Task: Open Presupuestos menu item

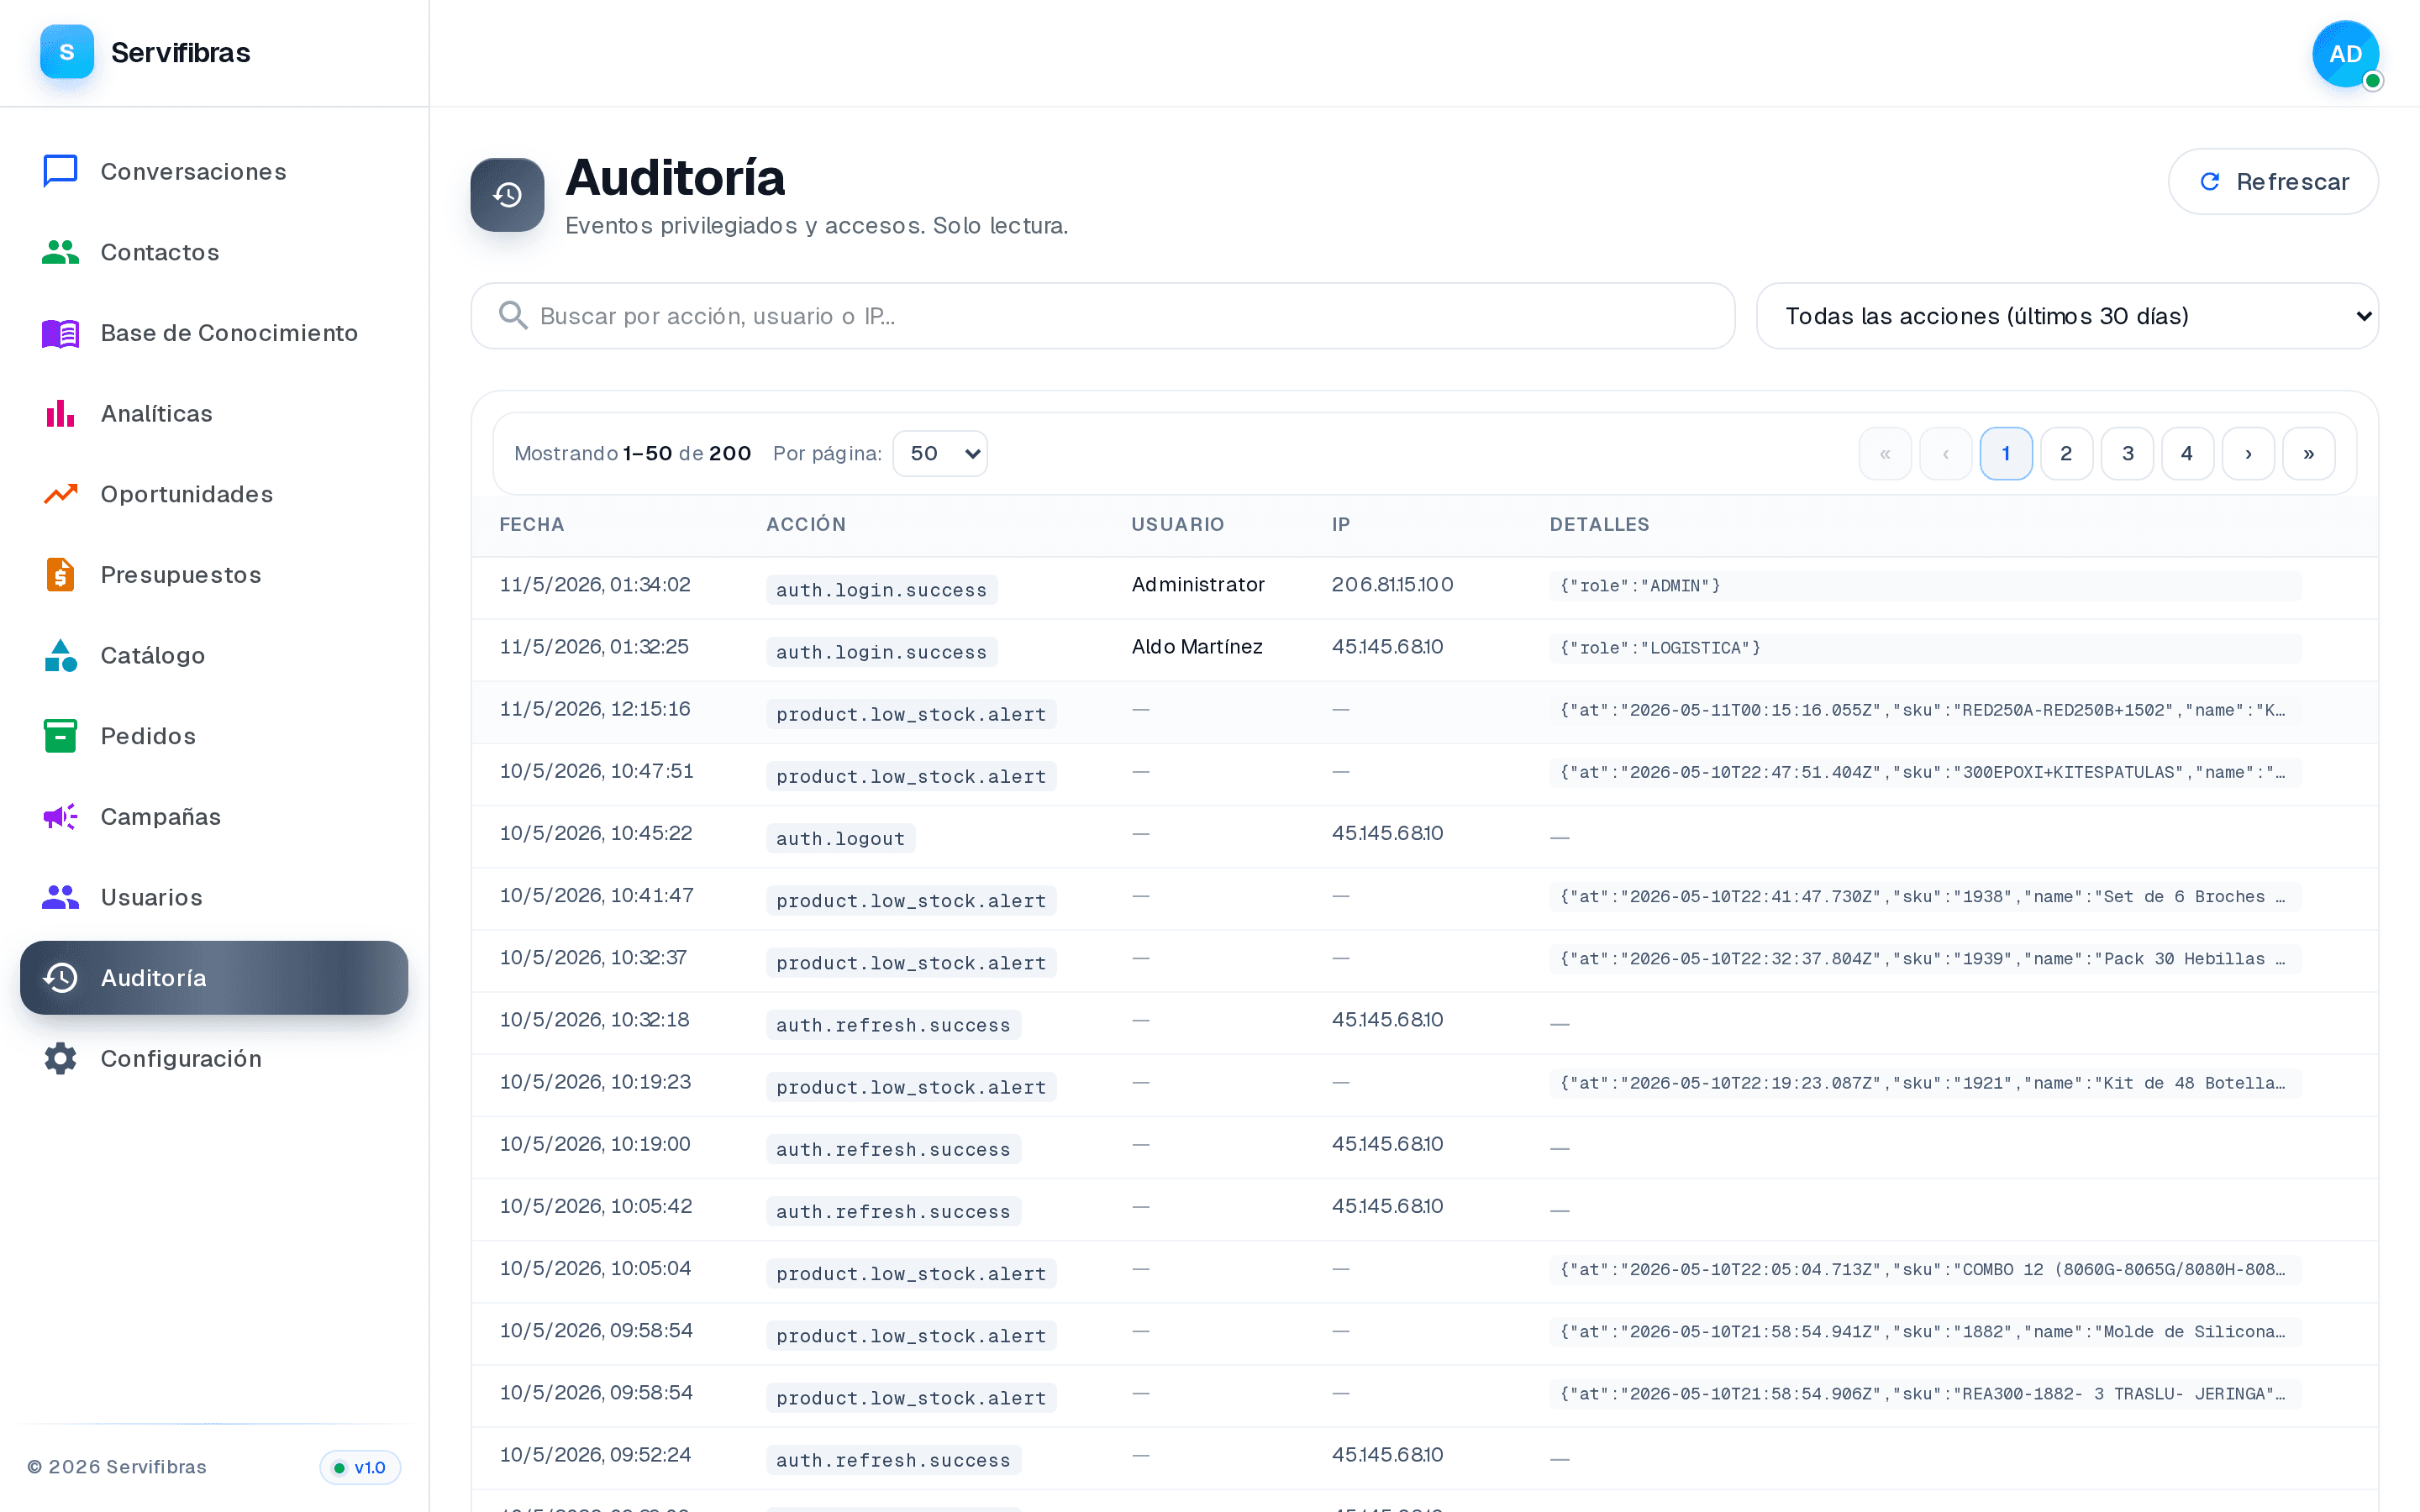Action: (214, 574)
